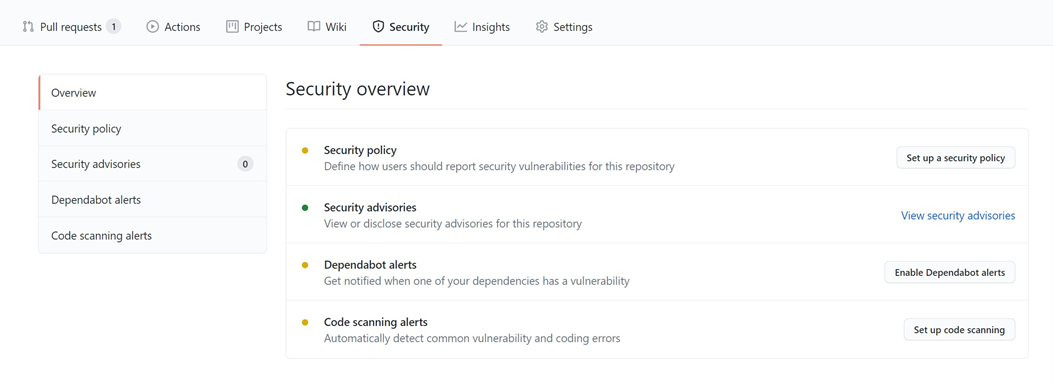Screen dimensions: 1053x386
Task: Click the text 'View or disclose security advisories for this repository'
Action: click(453, 224)
